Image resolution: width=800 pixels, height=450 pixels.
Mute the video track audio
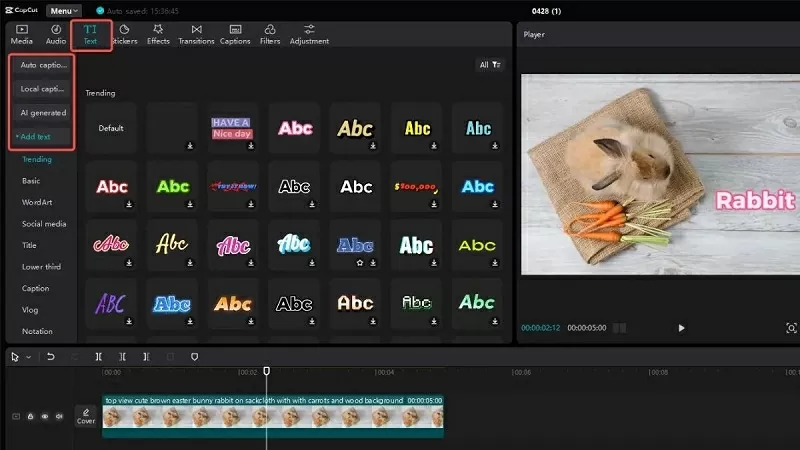[x=59, y=416]
